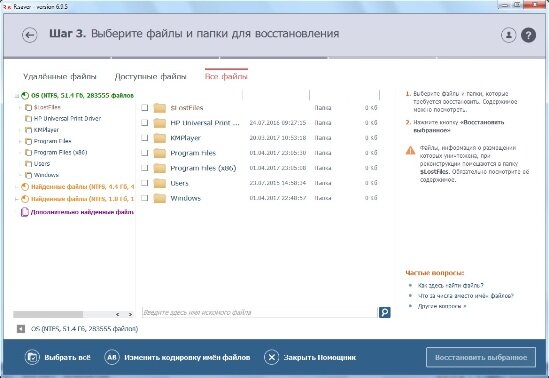This screenshot has height=378, width=549.
Task: Click the KMPlayer folder icon in the file list
Action: (x=160, y=138)
